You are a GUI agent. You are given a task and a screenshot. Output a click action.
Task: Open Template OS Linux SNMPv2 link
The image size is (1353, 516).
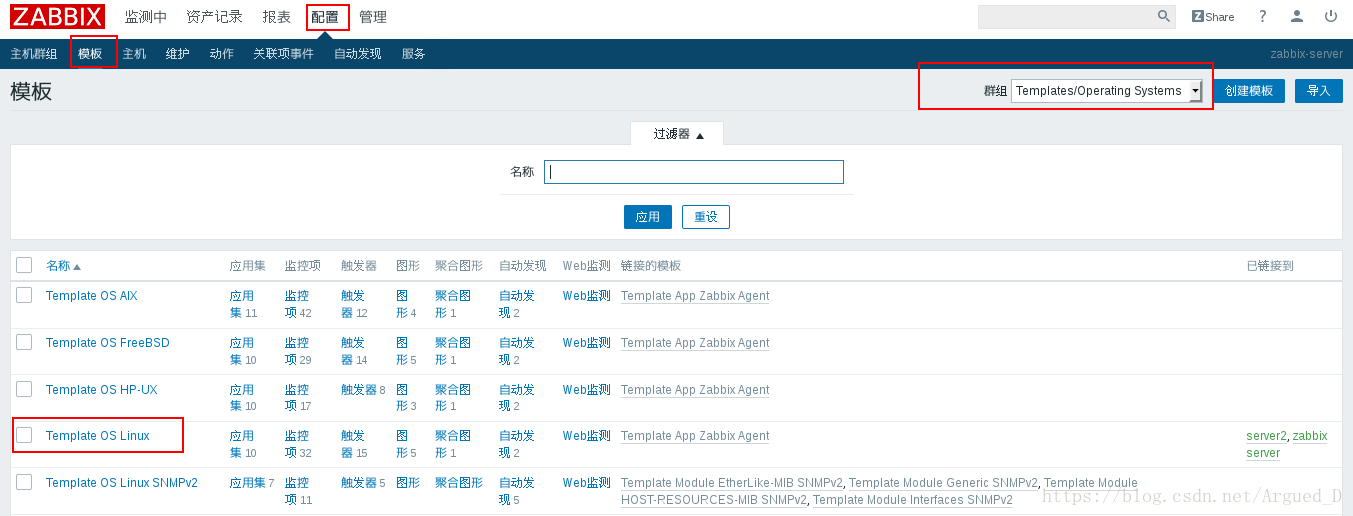tap(122, 483)
